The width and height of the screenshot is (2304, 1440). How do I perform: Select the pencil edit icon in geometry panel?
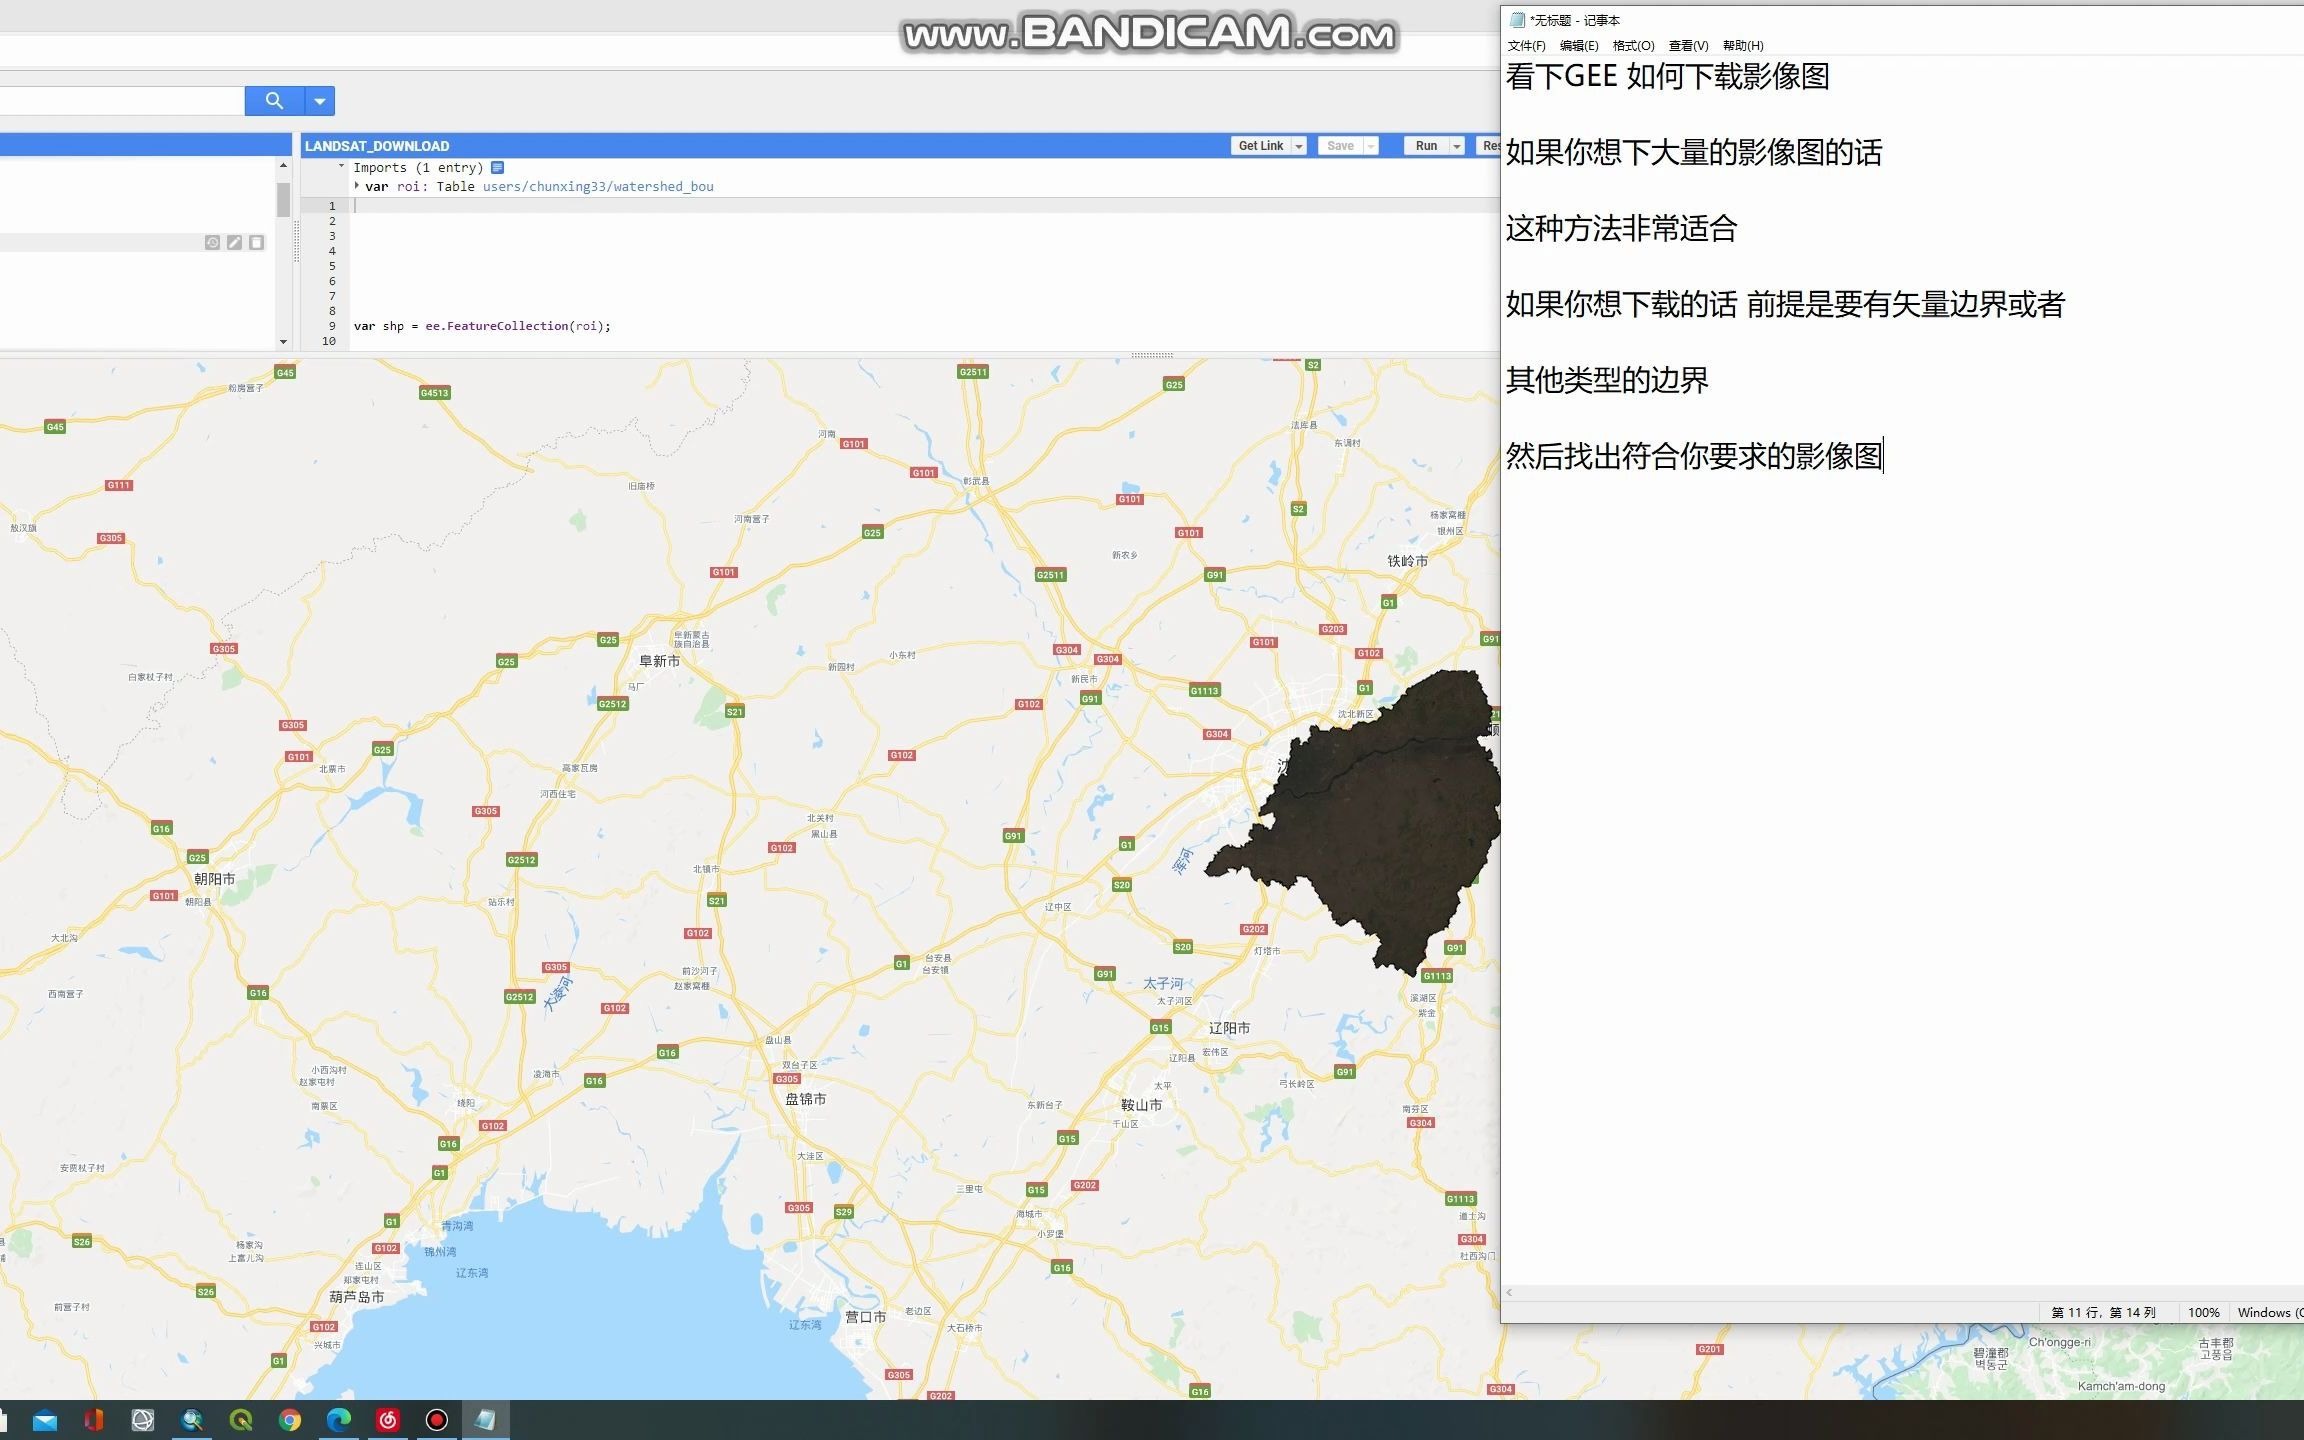[234, 242]
